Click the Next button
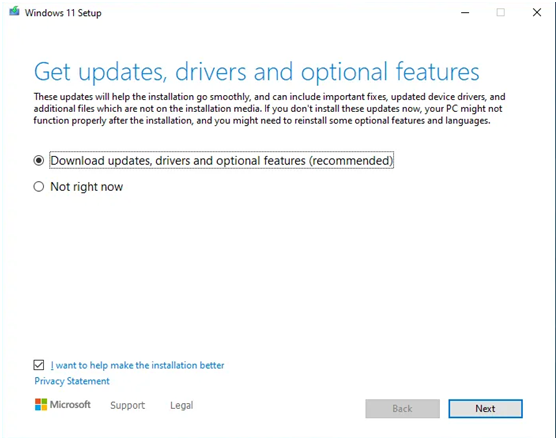 485,408
